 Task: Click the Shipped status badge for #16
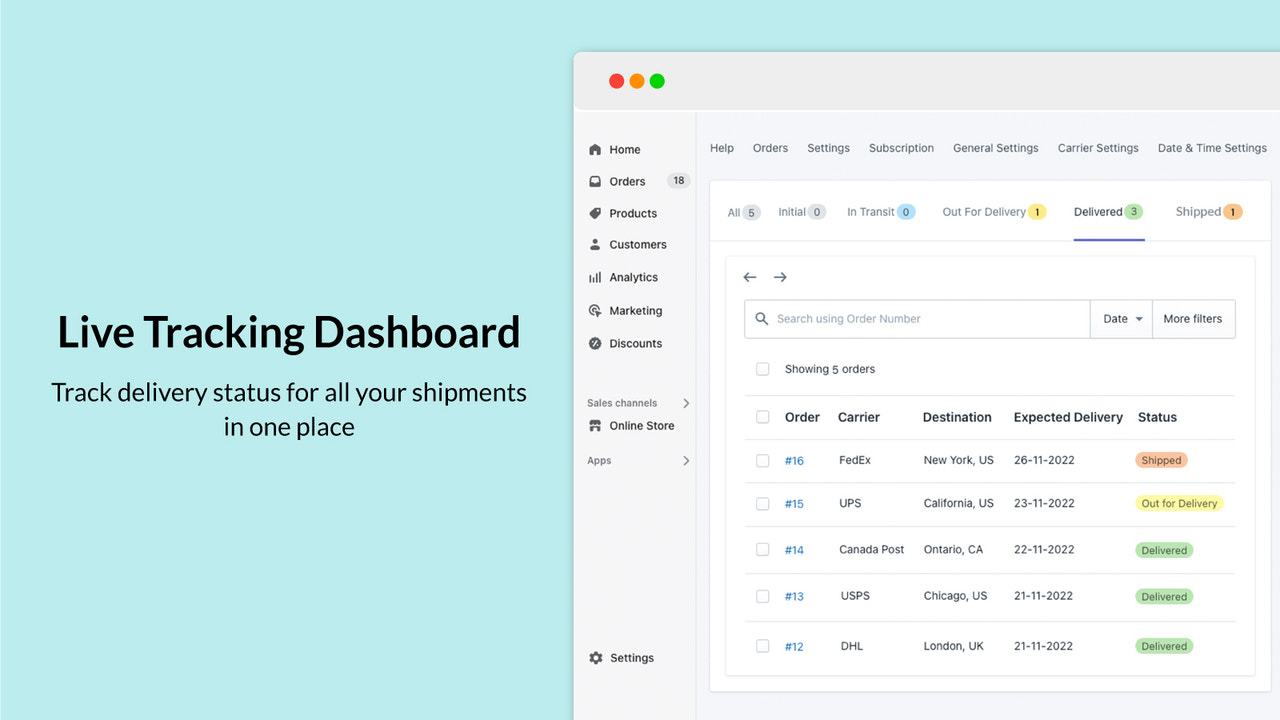click(1161, 461)
